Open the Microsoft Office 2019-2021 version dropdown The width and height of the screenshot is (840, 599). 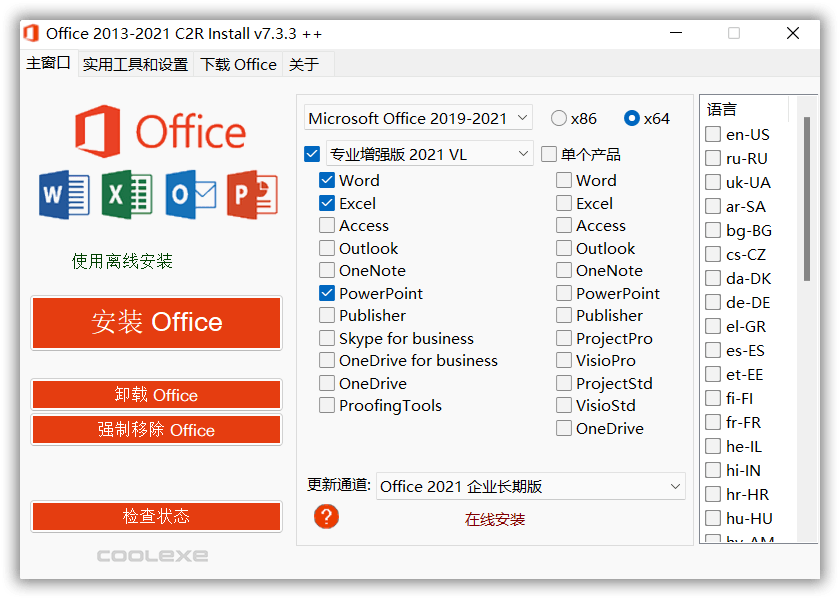(x=418, y=118)
